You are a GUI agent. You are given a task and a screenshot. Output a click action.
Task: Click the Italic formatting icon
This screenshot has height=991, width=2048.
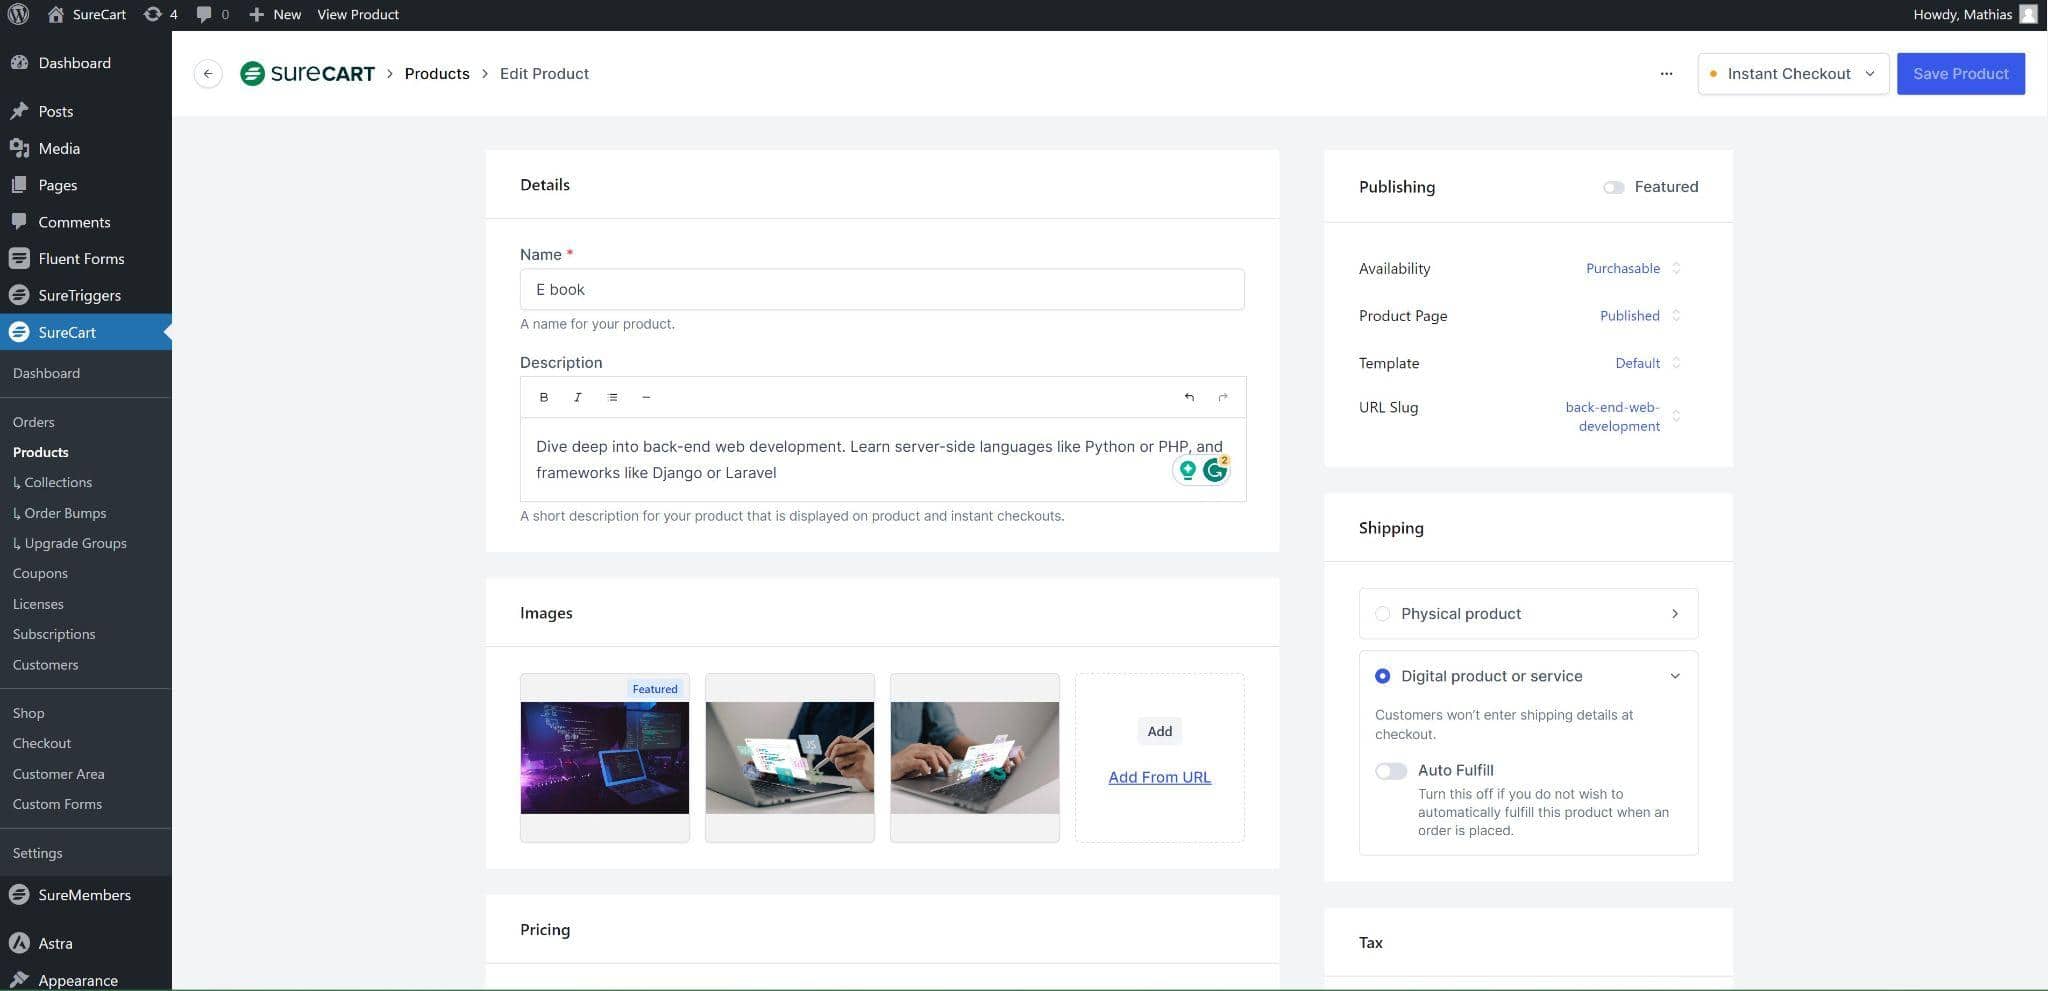(x=578, y=397)
